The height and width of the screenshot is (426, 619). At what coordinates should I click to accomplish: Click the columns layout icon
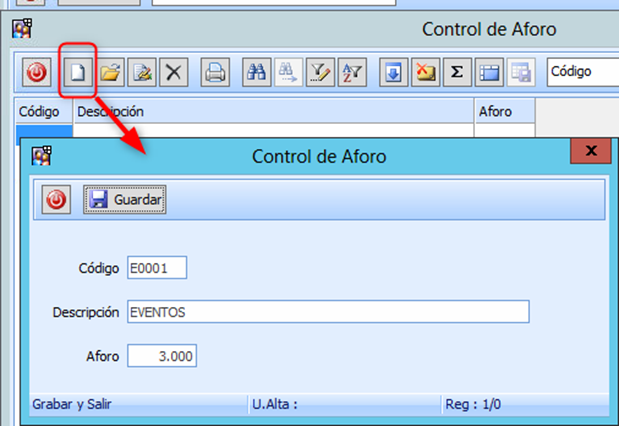click(x=488, y=72)
